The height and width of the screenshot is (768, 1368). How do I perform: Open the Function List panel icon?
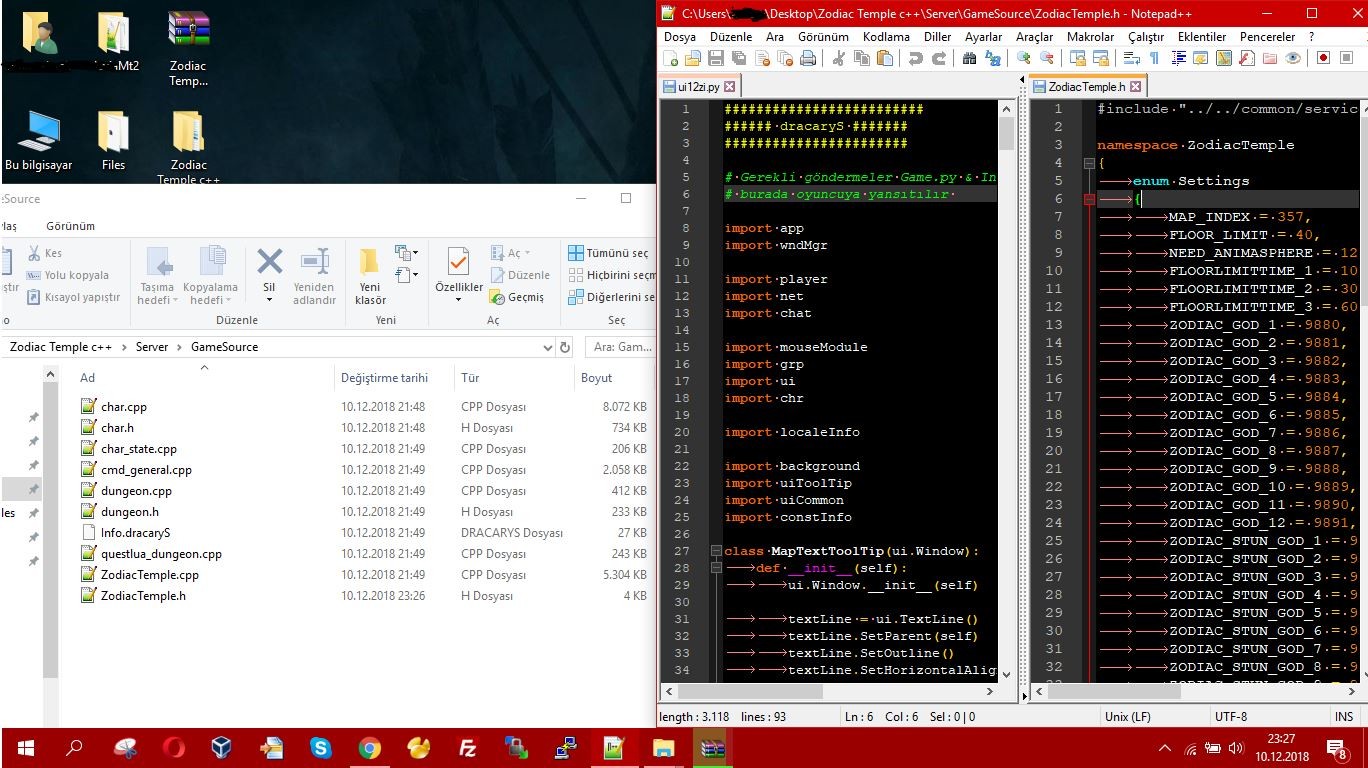[1246, 58]
